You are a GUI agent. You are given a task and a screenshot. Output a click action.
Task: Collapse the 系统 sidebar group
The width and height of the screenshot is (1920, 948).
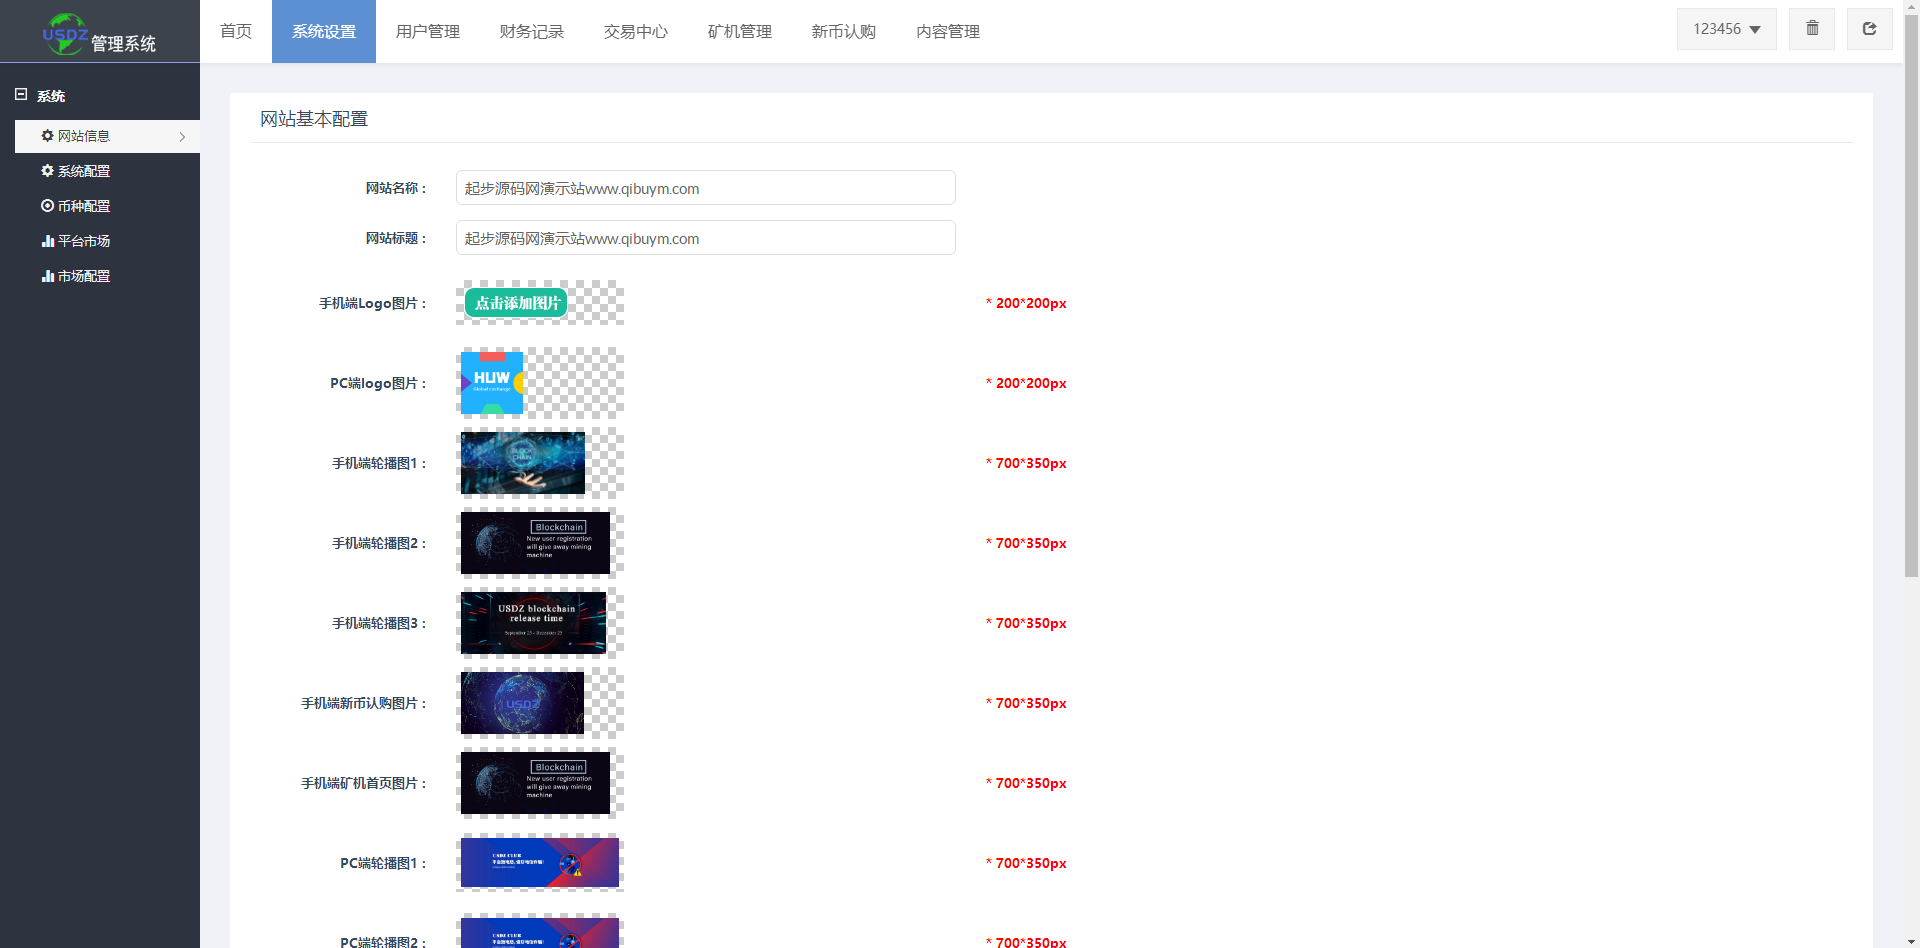coord(21,95)
